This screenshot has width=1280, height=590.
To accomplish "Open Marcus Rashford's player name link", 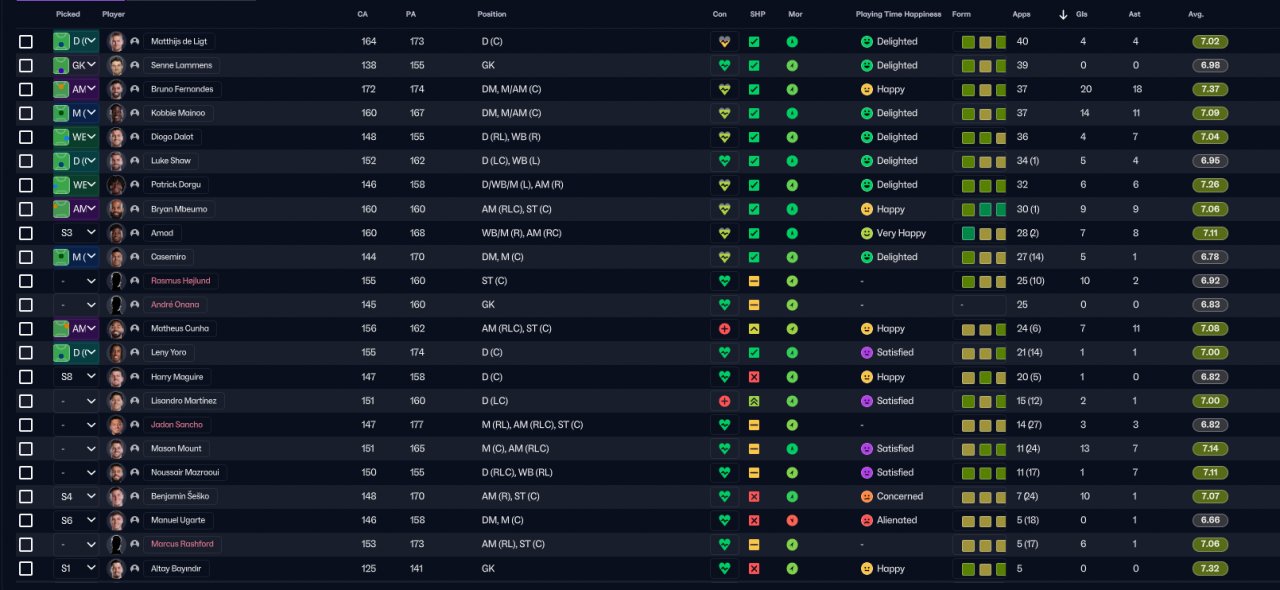I will point(181,545).
